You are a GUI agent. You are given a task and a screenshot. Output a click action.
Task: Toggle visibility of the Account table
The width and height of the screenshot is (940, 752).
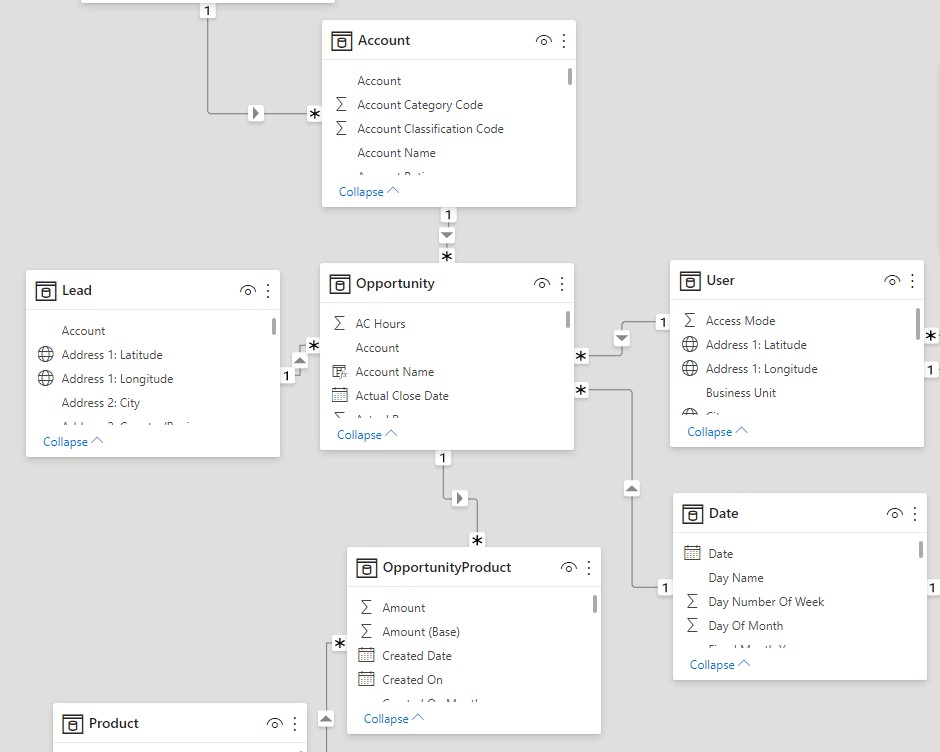pos(544,40)
